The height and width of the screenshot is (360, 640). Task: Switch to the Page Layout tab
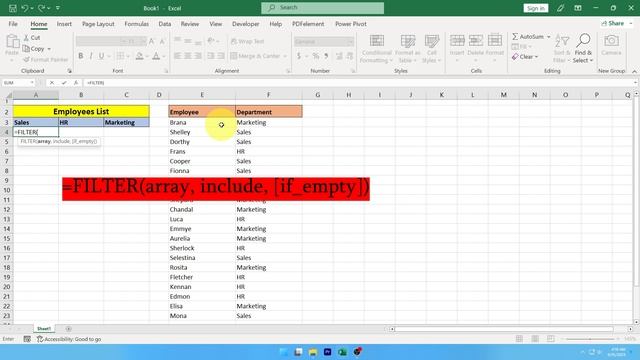coord(98,24)
